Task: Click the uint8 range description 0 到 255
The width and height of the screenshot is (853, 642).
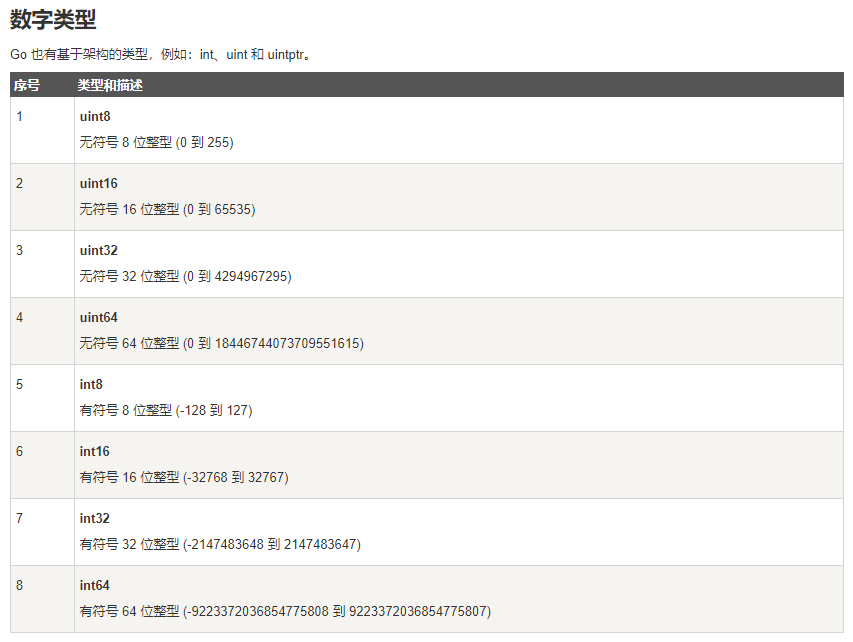Action: click(x=157, y=143)
